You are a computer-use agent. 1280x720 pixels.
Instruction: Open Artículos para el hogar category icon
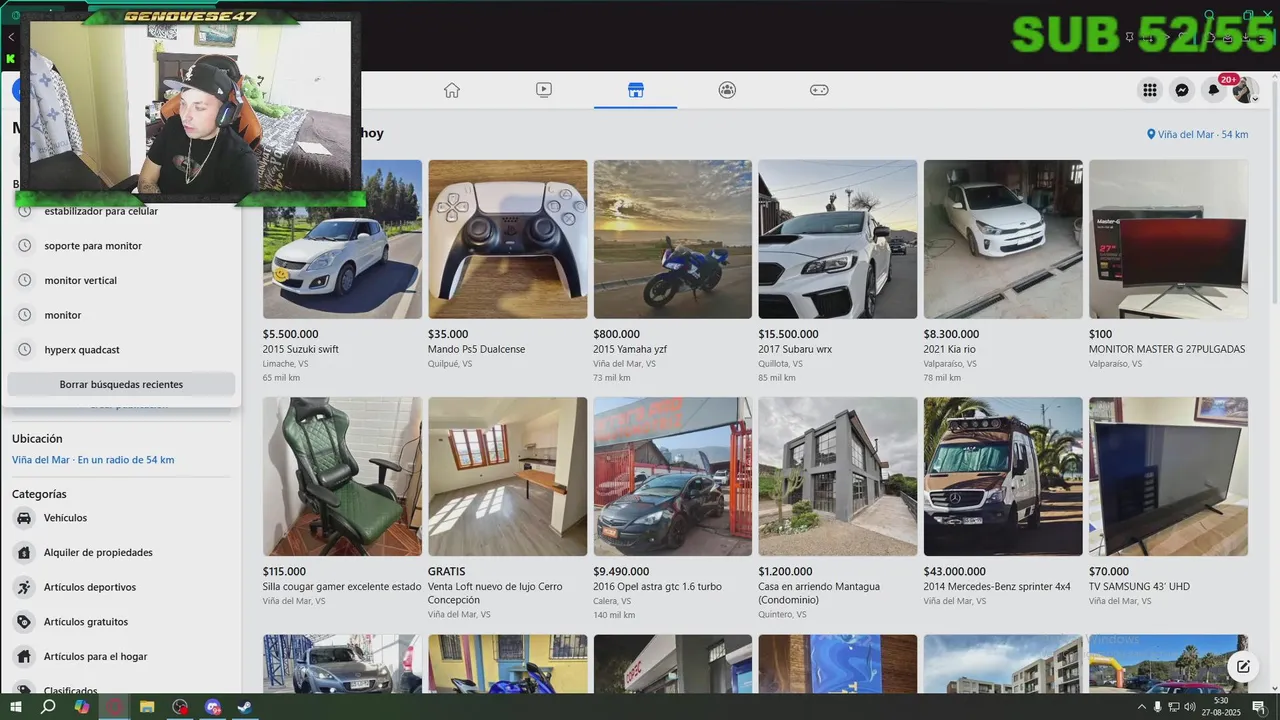(23, 657)
